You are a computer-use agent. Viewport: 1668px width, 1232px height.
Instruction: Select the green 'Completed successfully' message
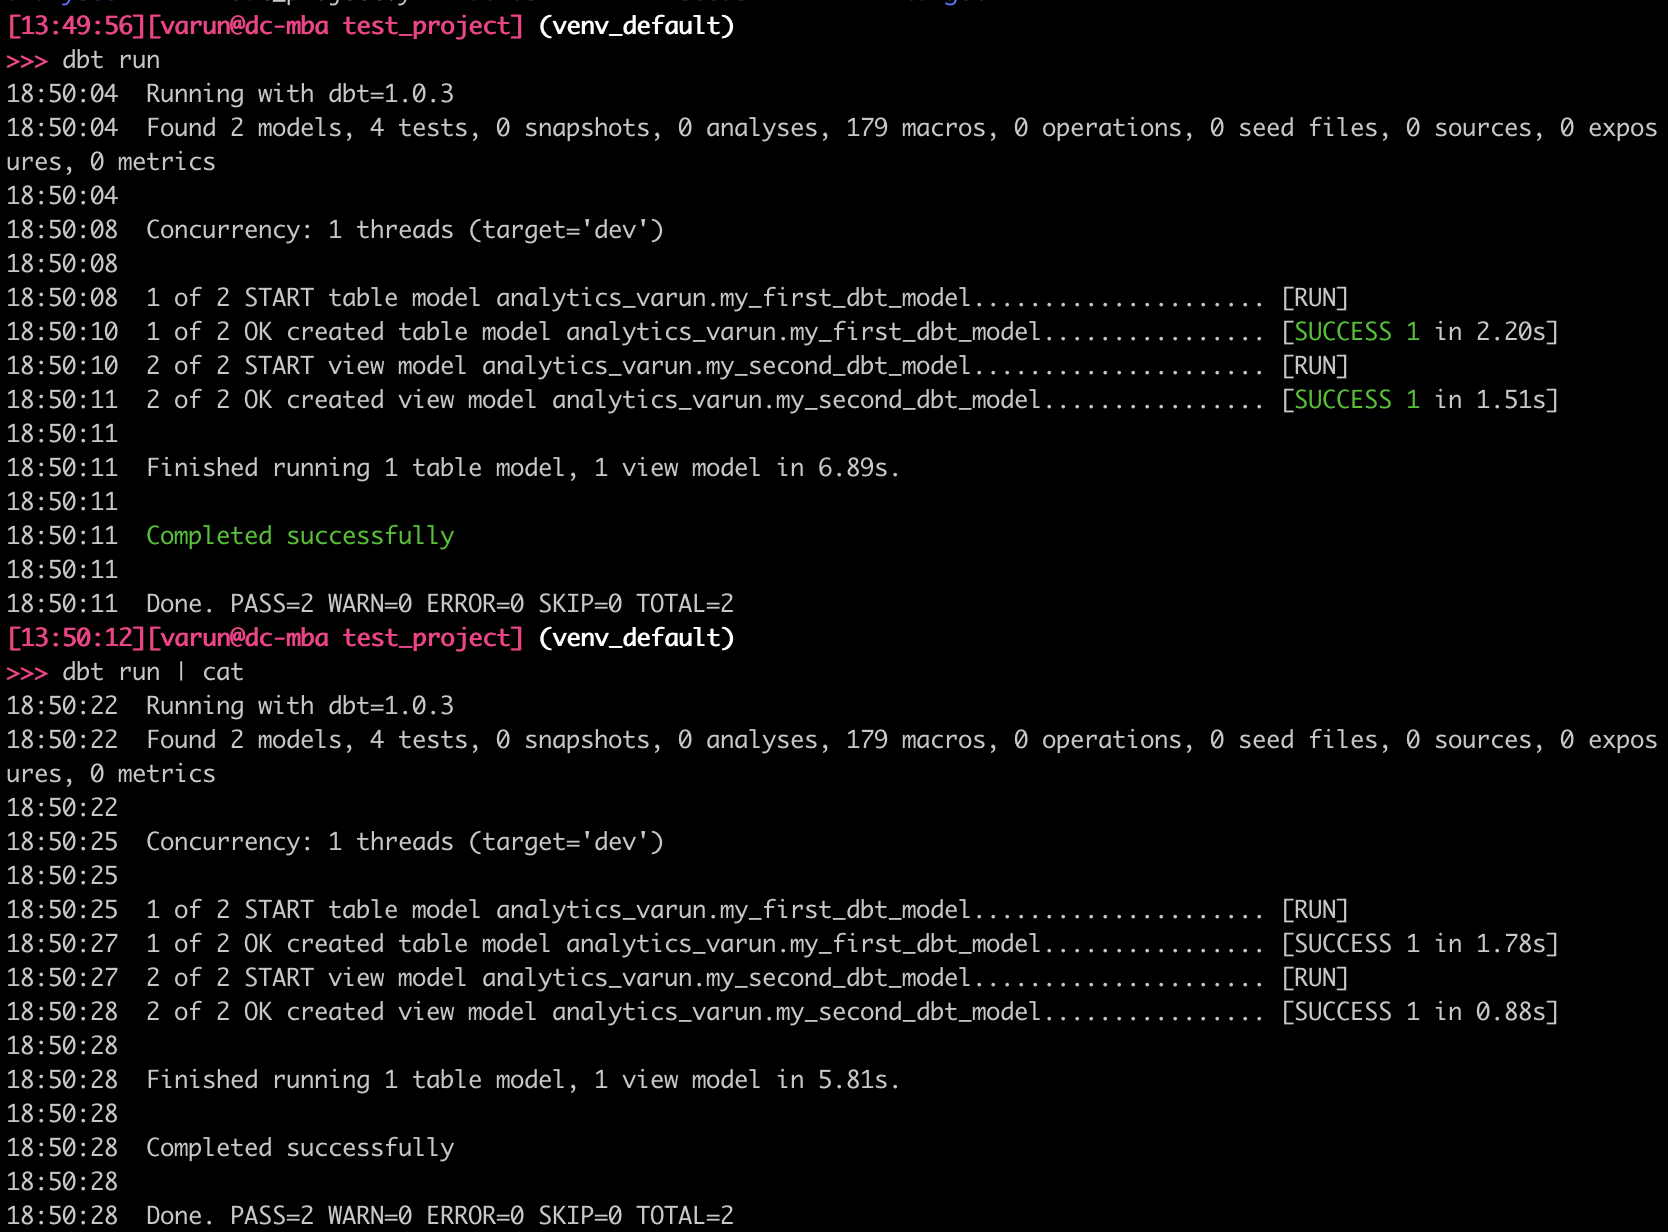point(299,535)
